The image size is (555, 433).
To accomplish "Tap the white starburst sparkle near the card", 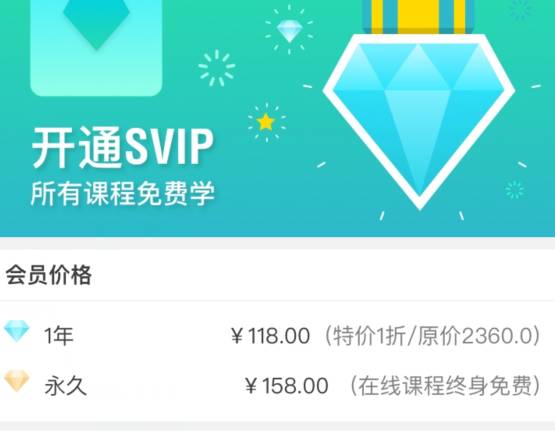I will coord(217,68).
